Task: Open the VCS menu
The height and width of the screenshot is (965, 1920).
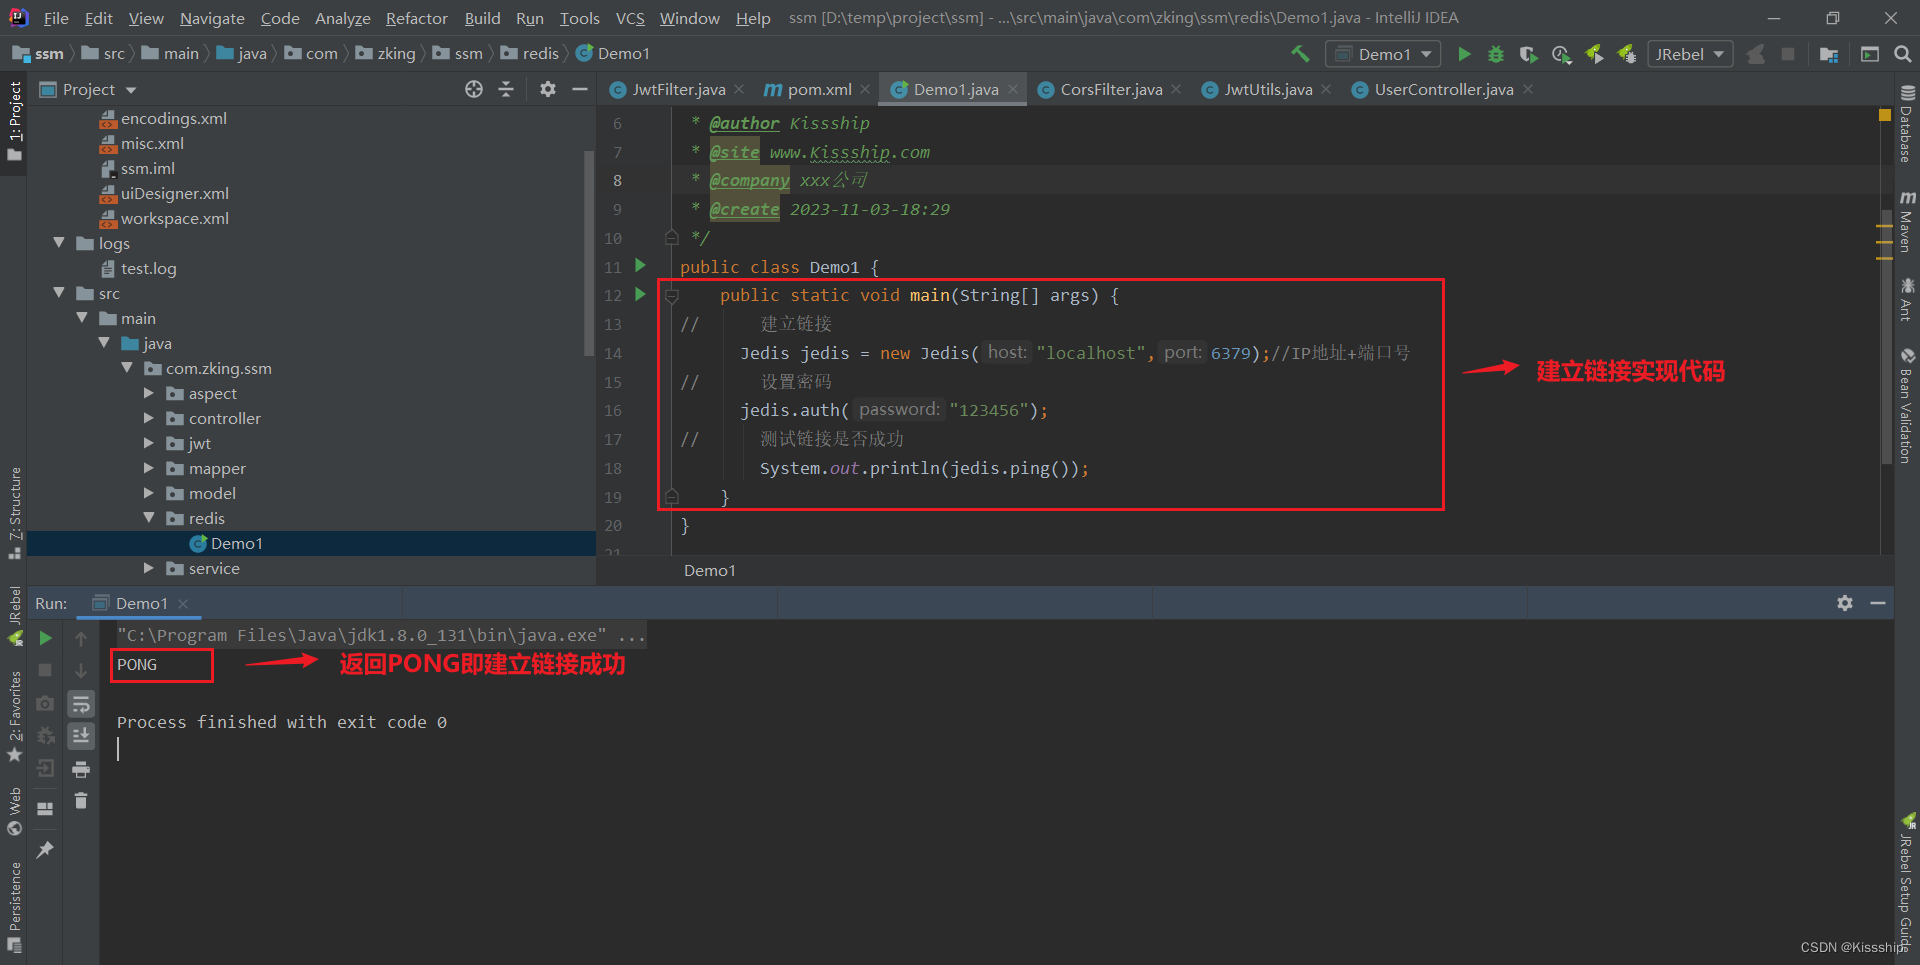Action: 630,18
